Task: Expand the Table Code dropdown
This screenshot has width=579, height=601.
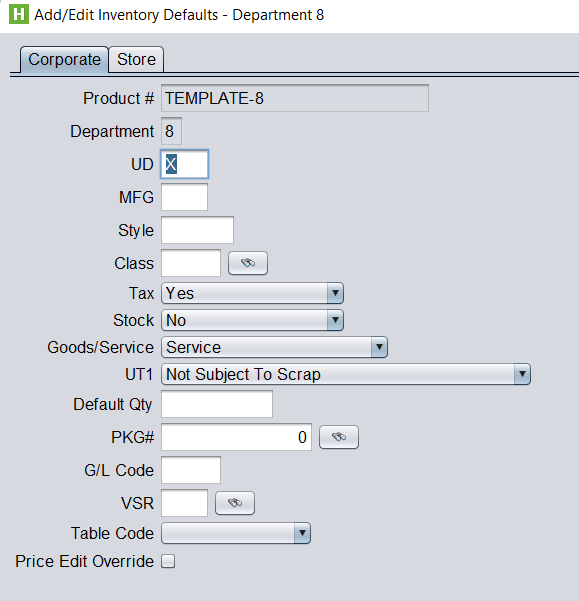Action: point(236,533)
